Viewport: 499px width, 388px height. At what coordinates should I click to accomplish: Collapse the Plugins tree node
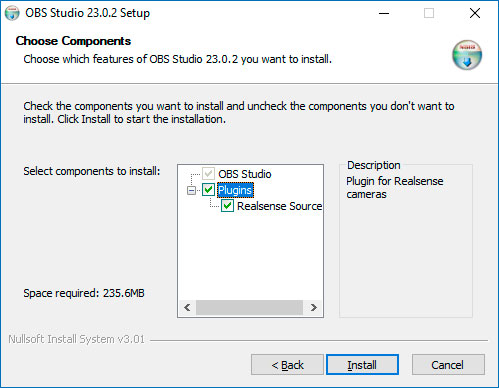[191, 190]
